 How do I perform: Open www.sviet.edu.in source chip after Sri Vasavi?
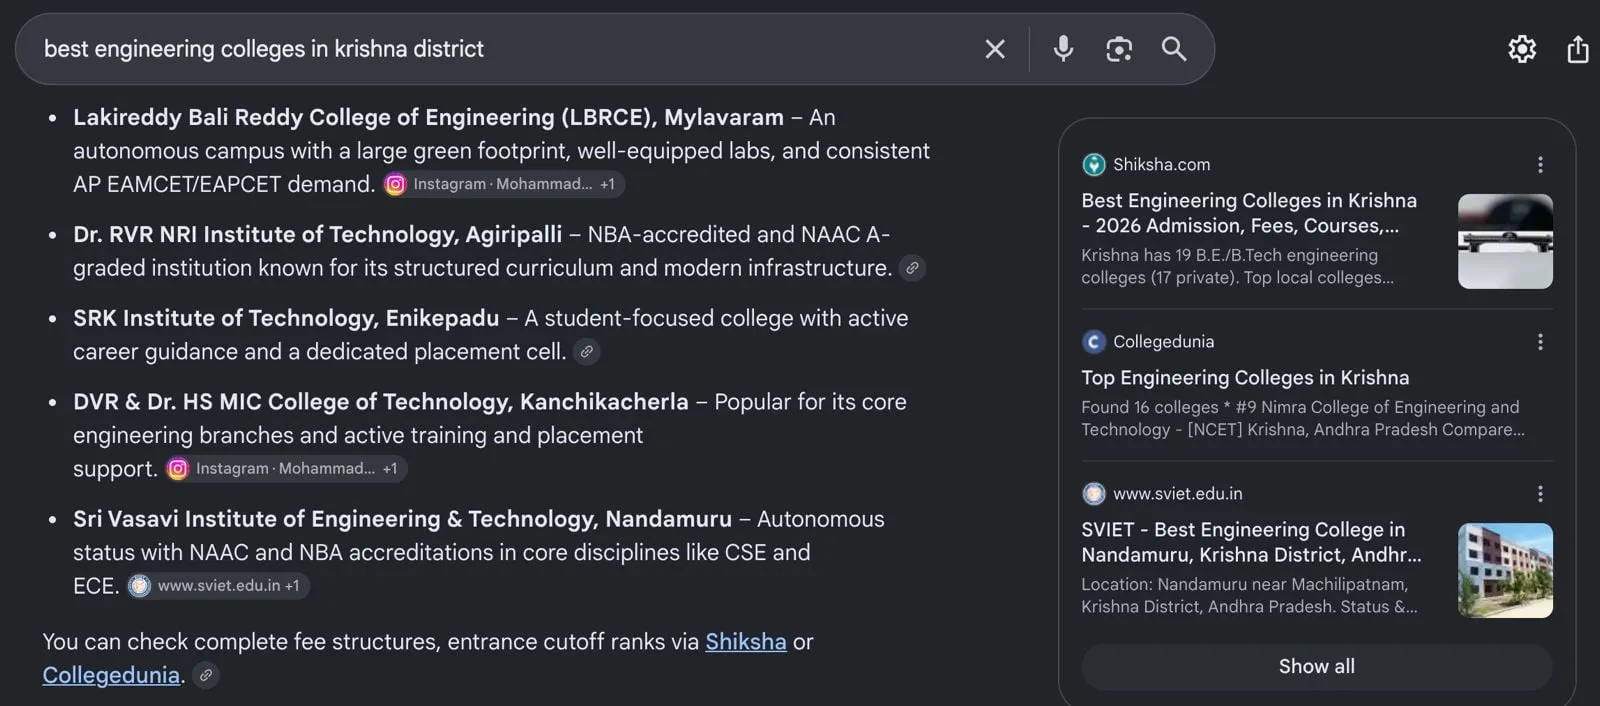tap(217, 586)
